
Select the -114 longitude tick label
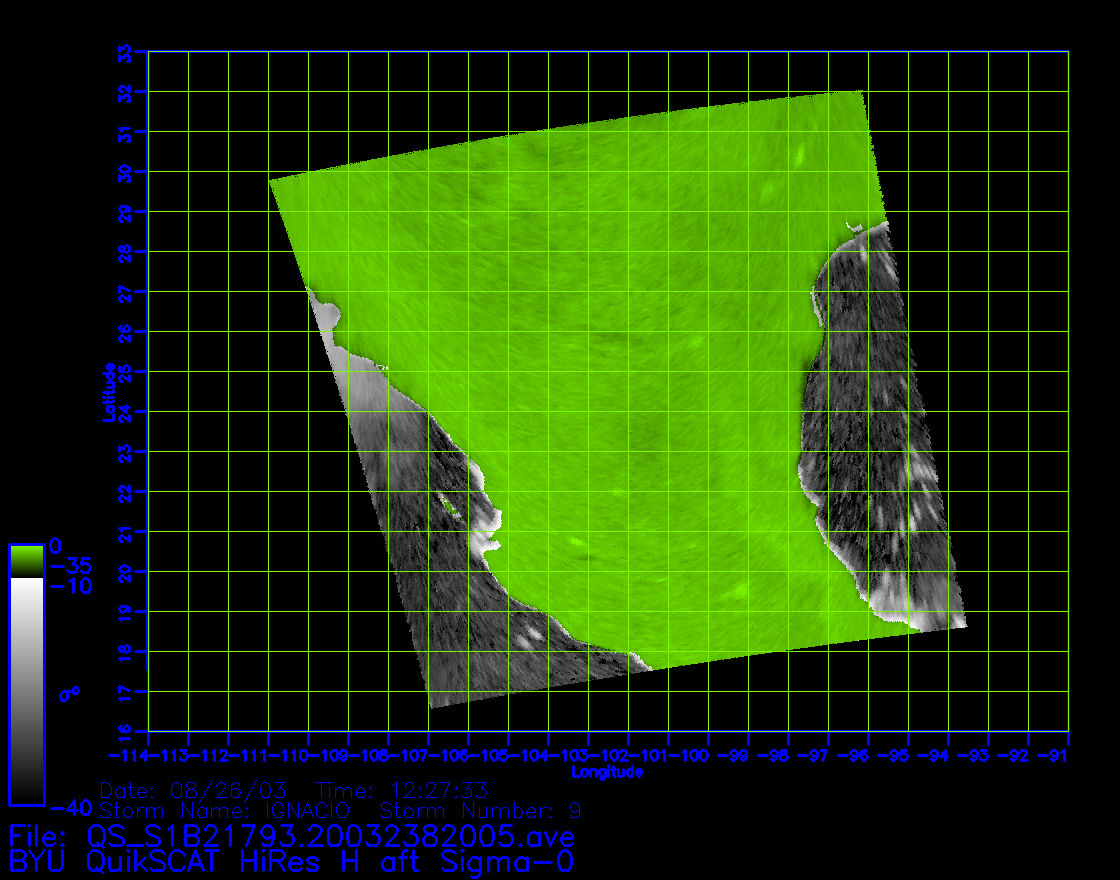[128, 751]
